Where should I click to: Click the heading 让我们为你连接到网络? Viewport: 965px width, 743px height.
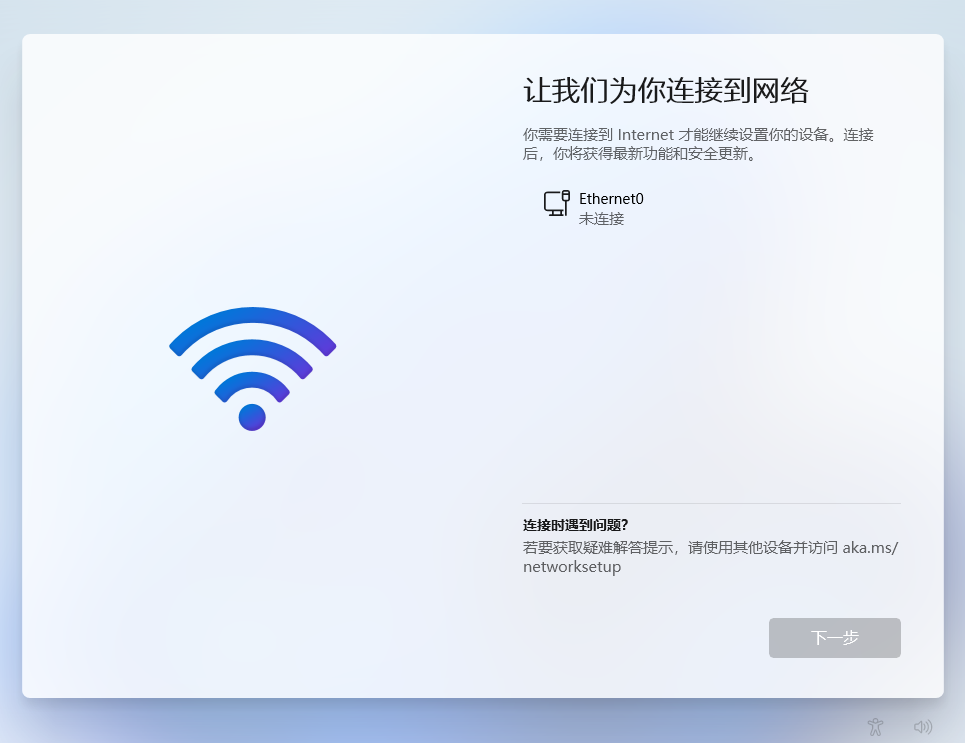665,90
